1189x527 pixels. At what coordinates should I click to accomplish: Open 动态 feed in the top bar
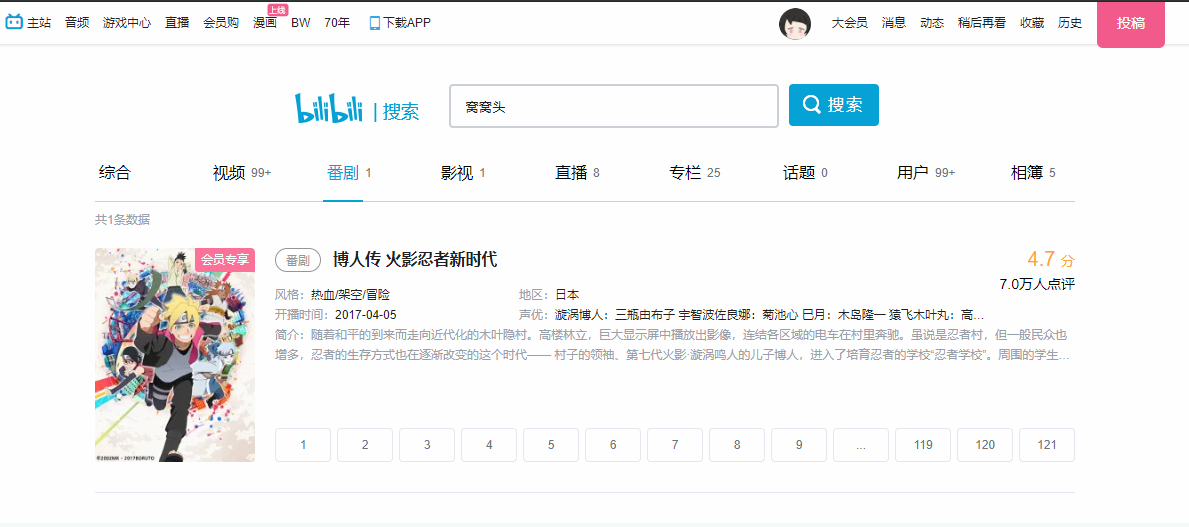coord(932,23)
